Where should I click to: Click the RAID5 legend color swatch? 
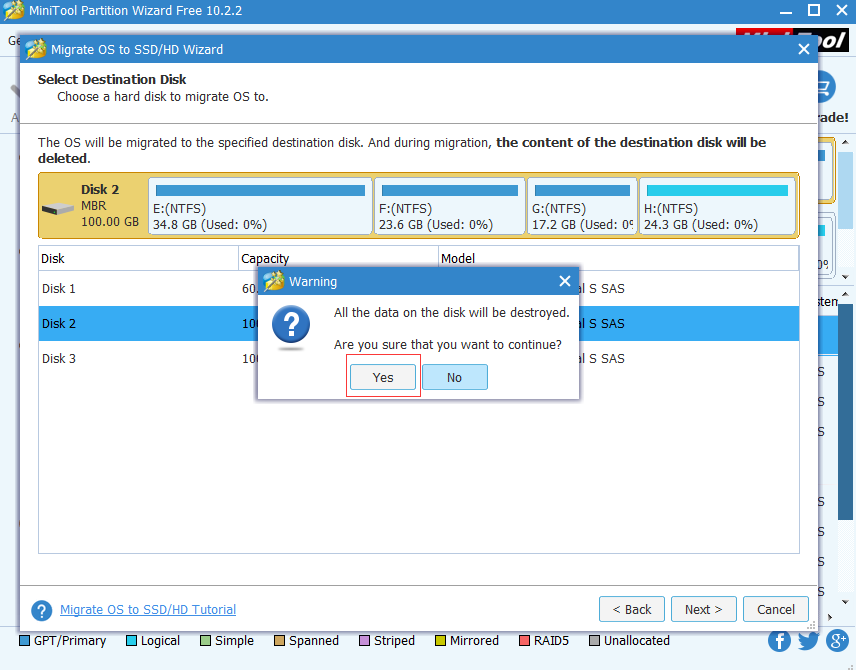(524, 641)
